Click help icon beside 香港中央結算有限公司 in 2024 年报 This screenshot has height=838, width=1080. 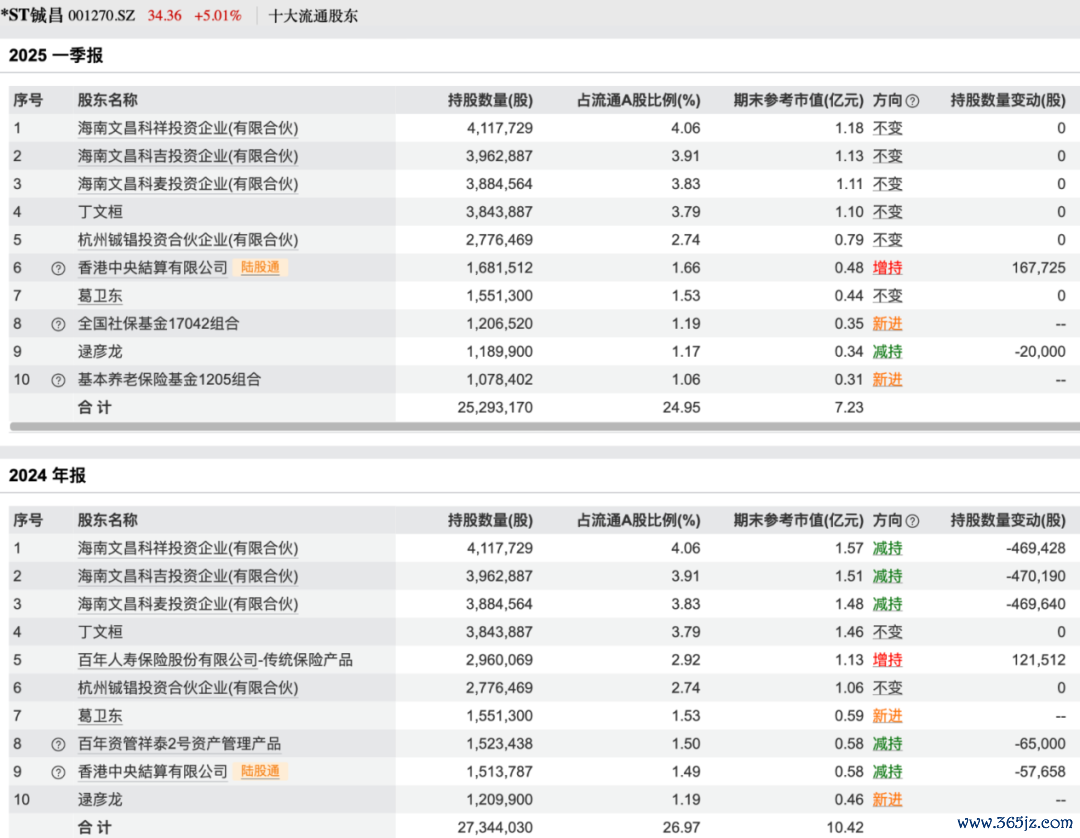click(x=58, y=772)
